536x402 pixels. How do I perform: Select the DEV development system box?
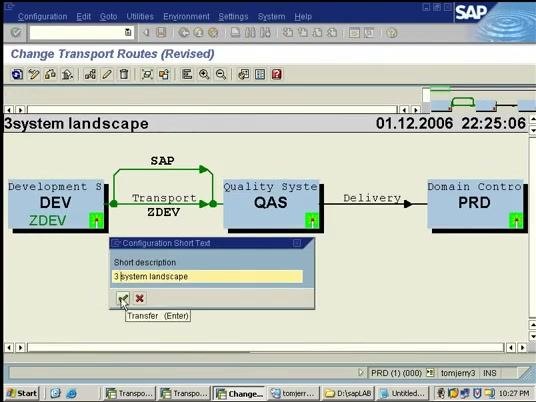point(56,203)
